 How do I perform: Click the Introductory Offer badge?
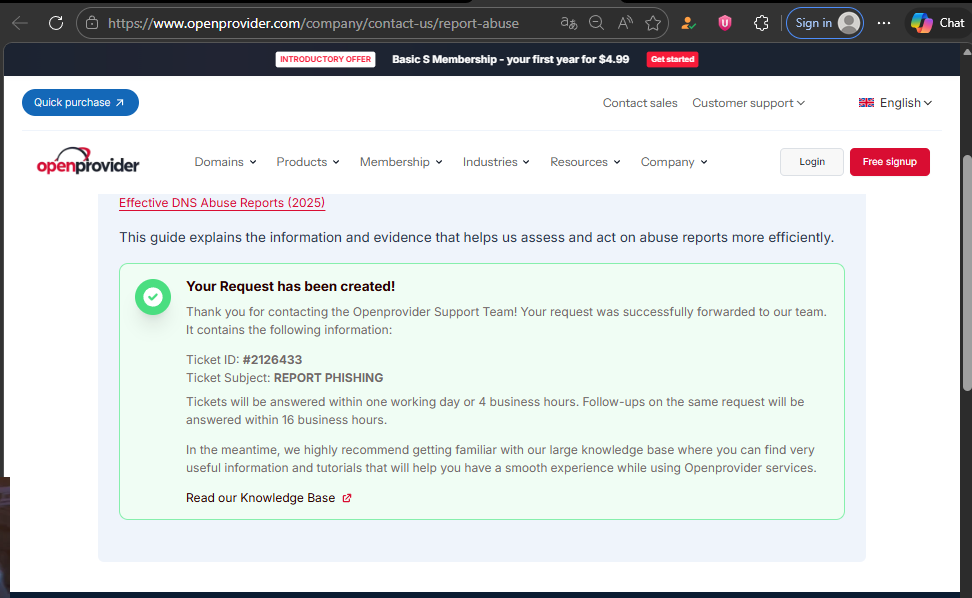(325, 59)
